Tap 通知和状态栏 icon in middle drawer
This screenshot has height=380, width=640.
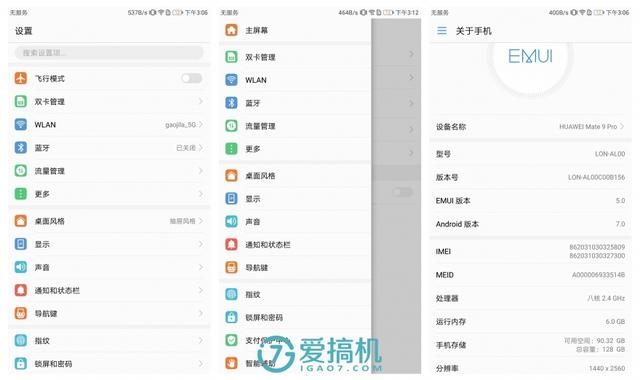click(x=231, y=244)
